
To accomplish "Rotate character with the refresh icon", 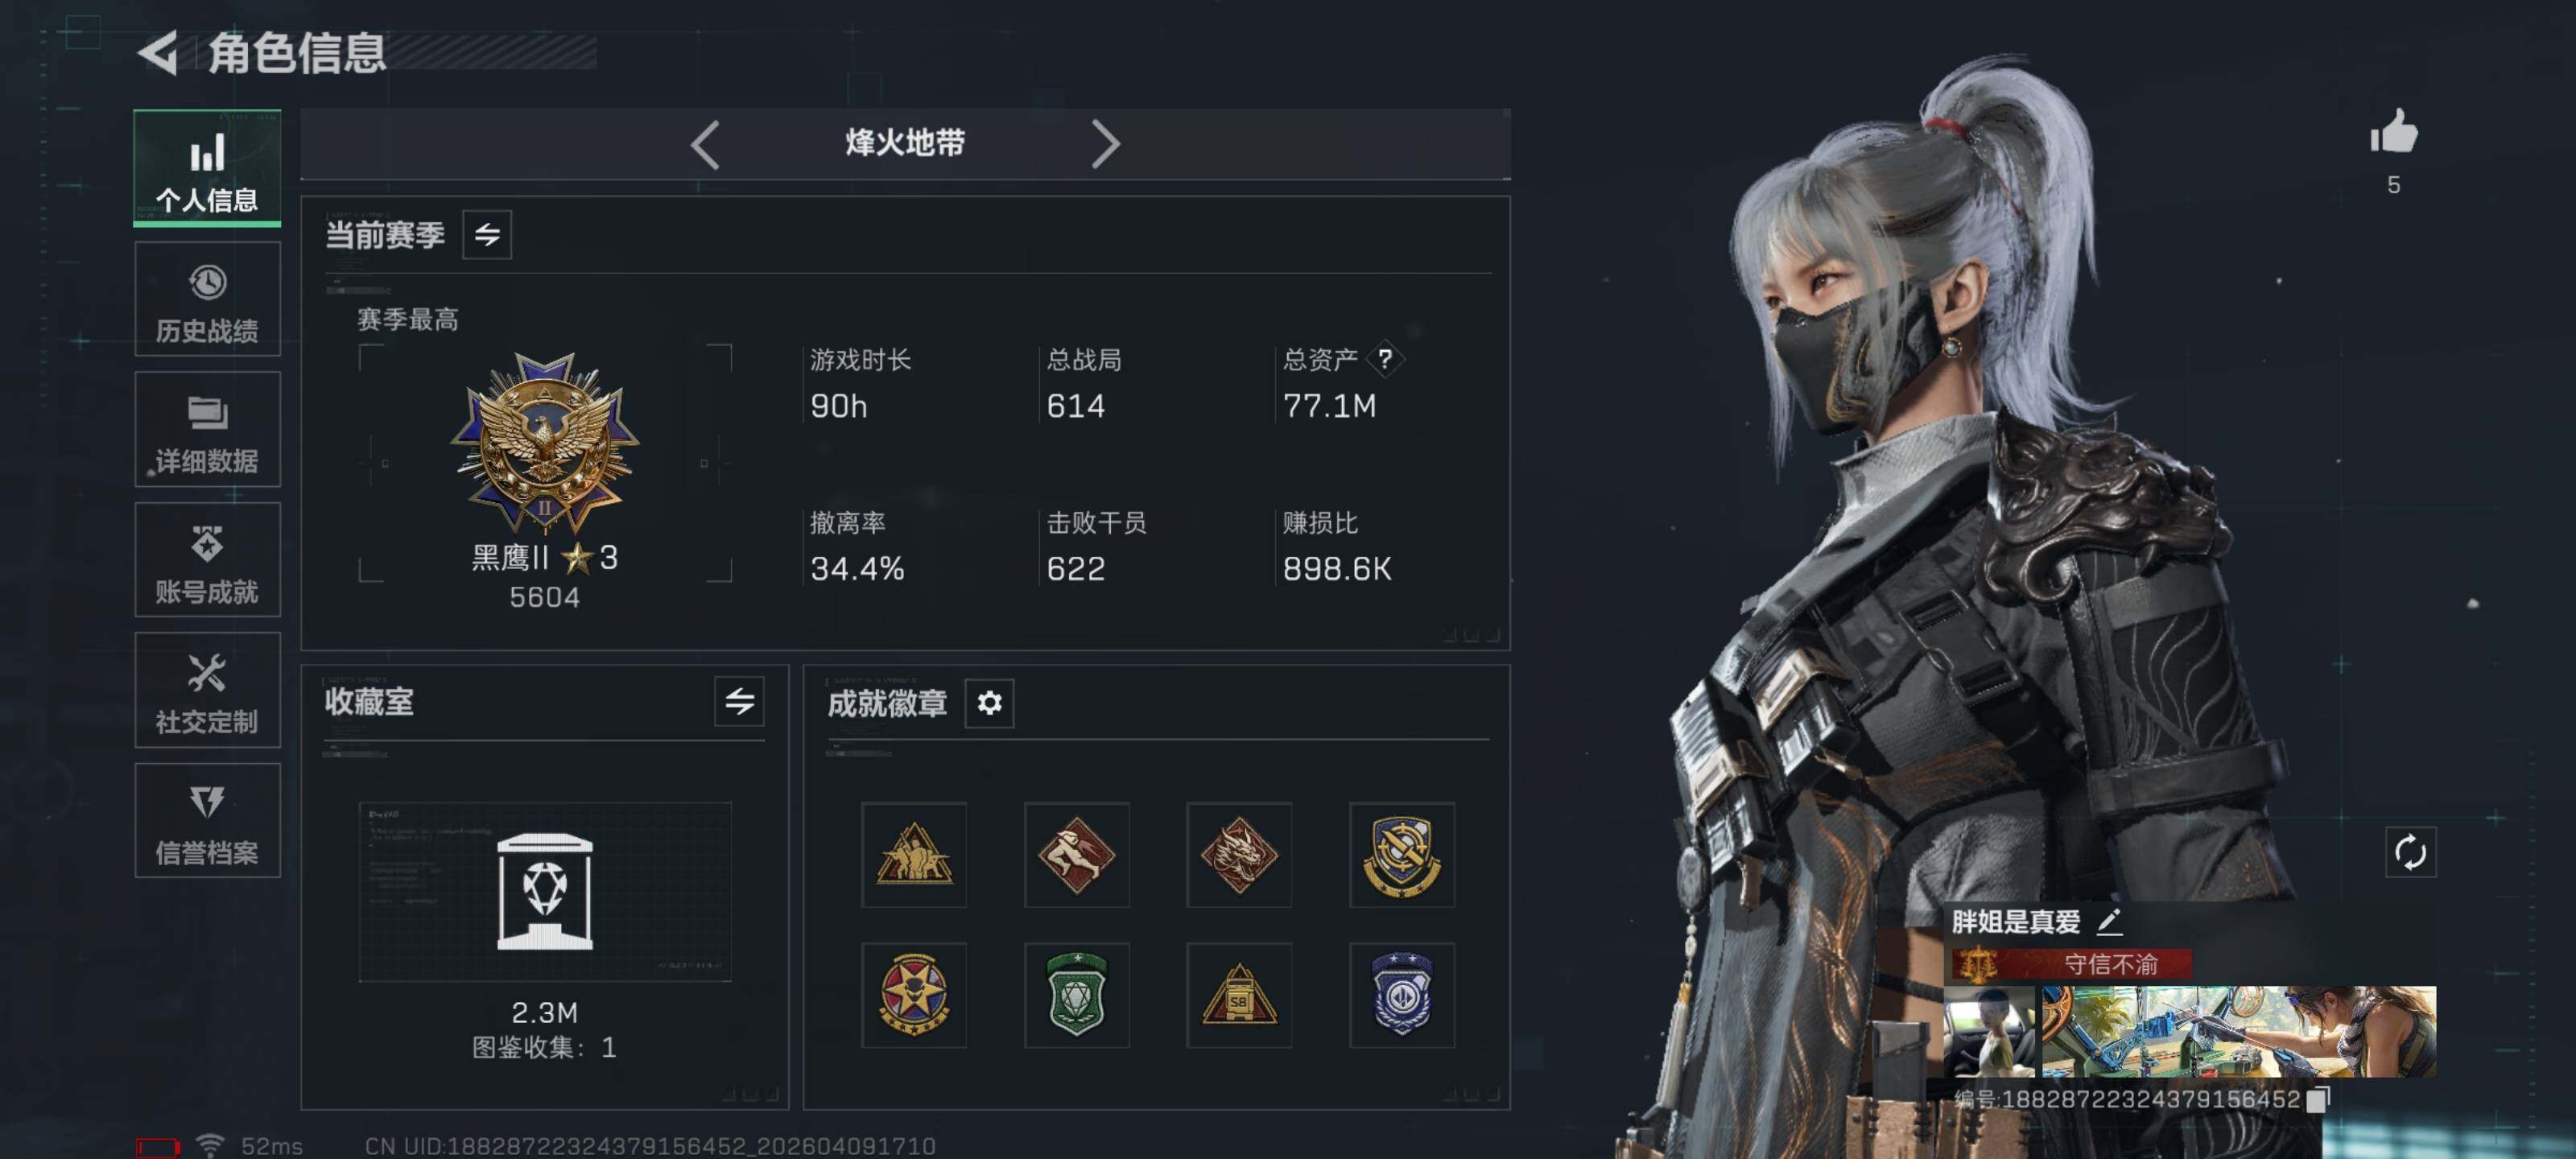I will coord(2410,853).
